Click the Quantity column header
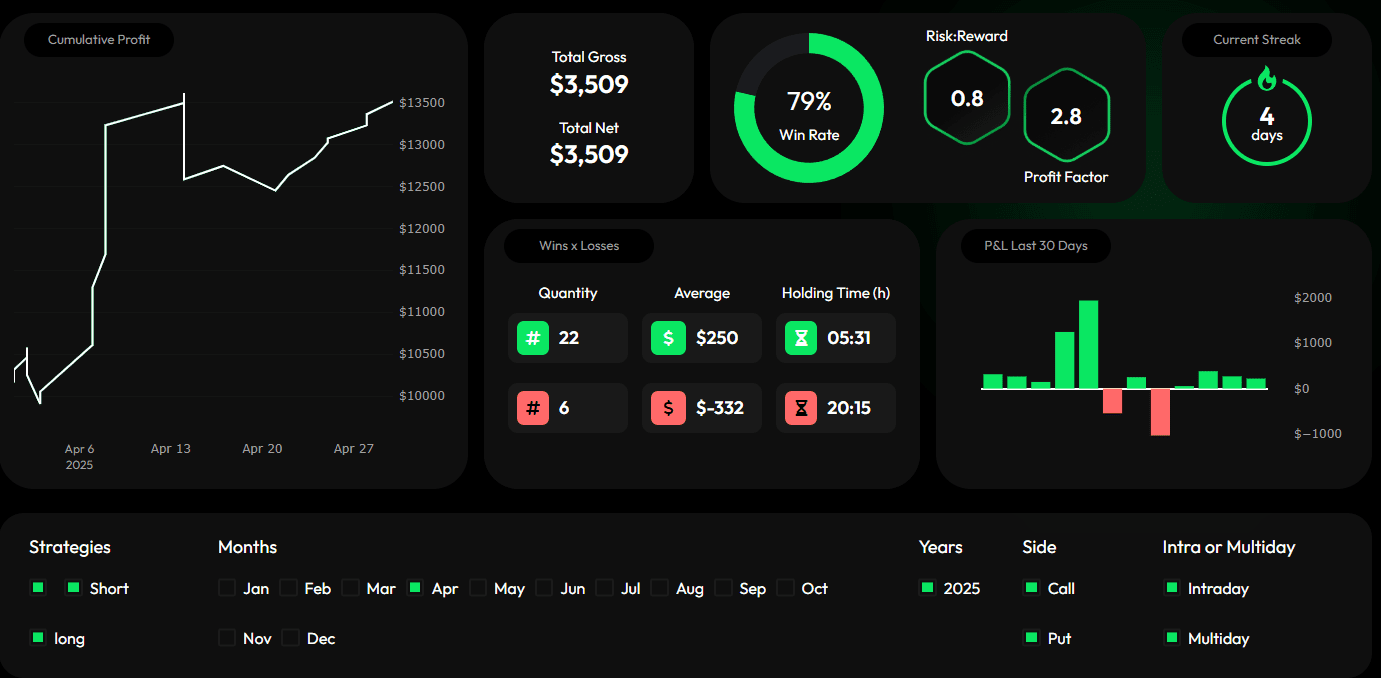This screenshot has height=678, width=1381. click(x=568, y=293)
